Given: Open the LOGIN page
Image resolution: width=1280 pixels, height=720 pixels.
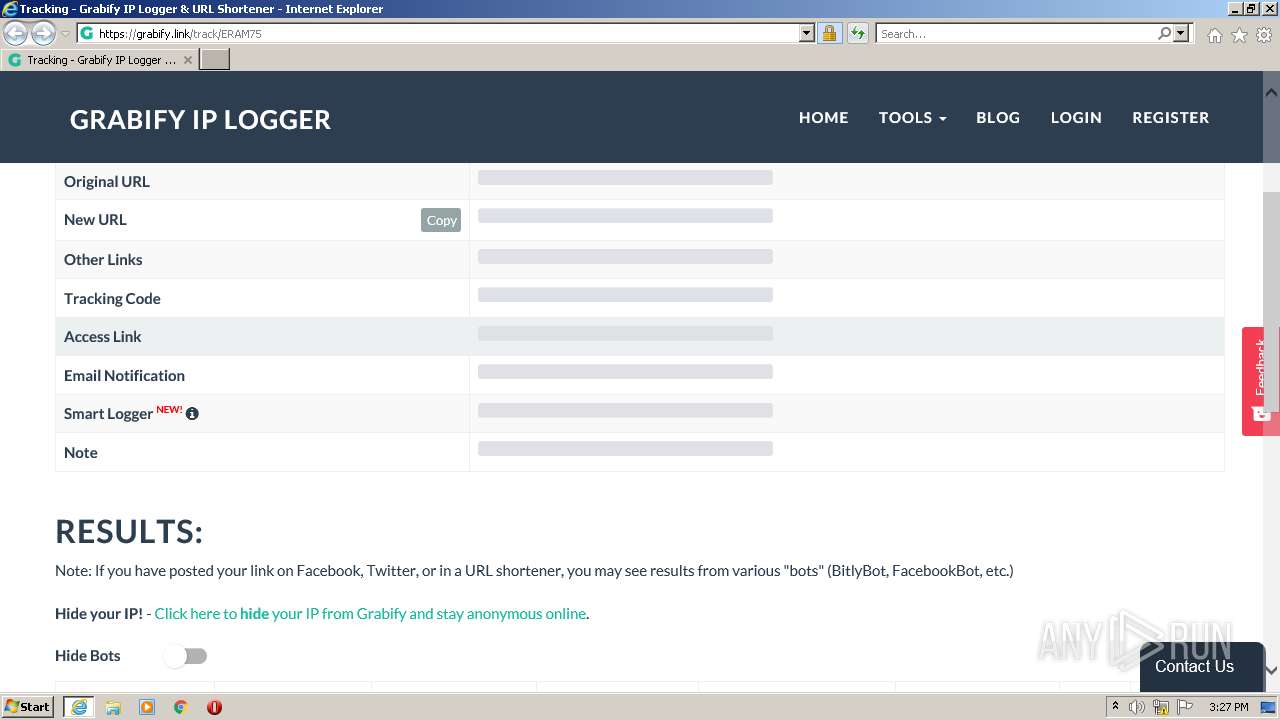Looking at the screenshot, I should coord(1076,117).
